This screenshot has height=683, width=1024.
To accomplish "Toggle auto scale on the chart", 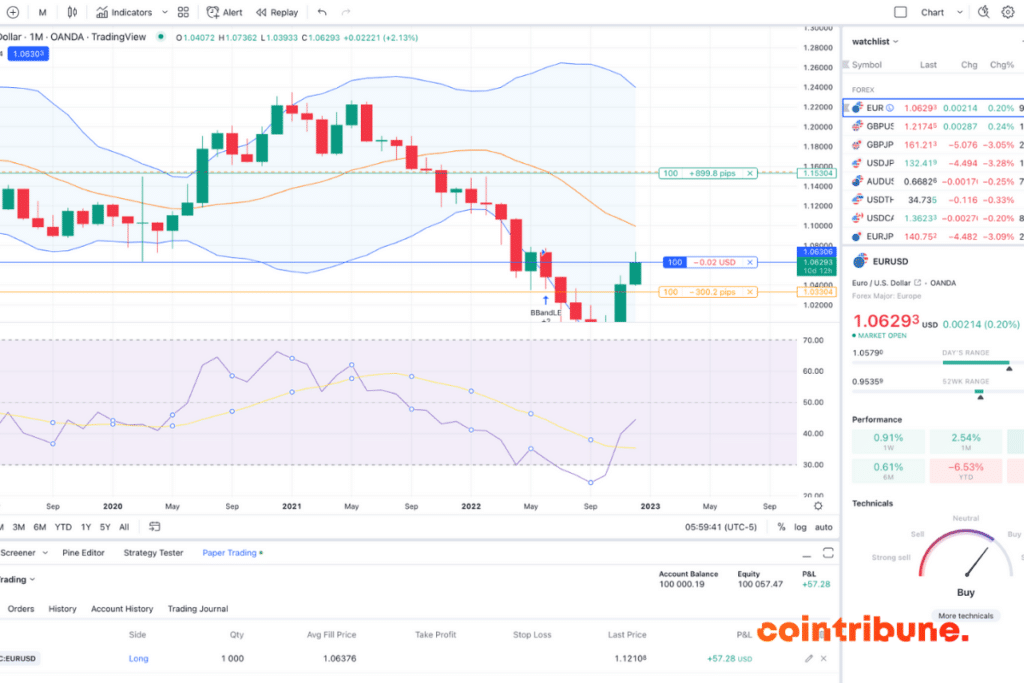I will tap(823, 527).
